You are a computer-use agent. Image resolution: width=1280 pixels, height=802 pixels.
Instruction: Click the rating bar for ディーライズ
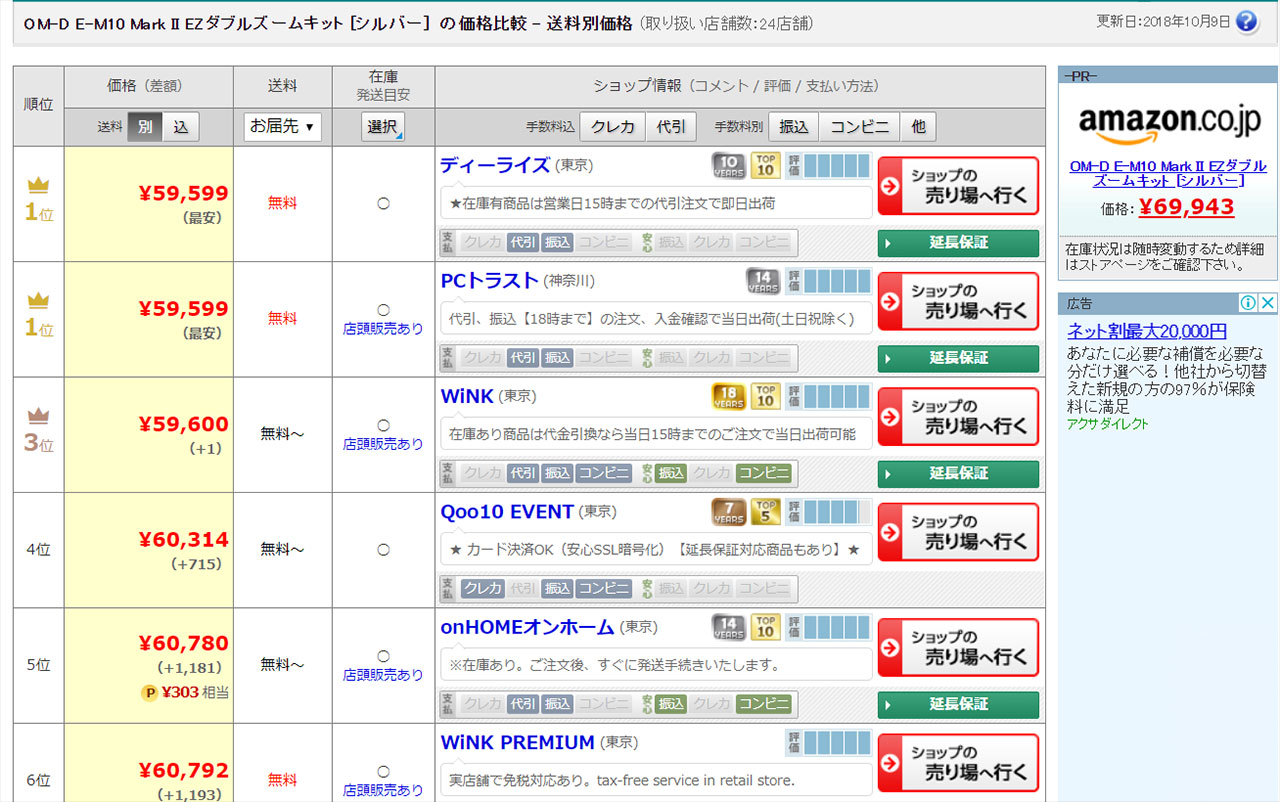point(828,166)
